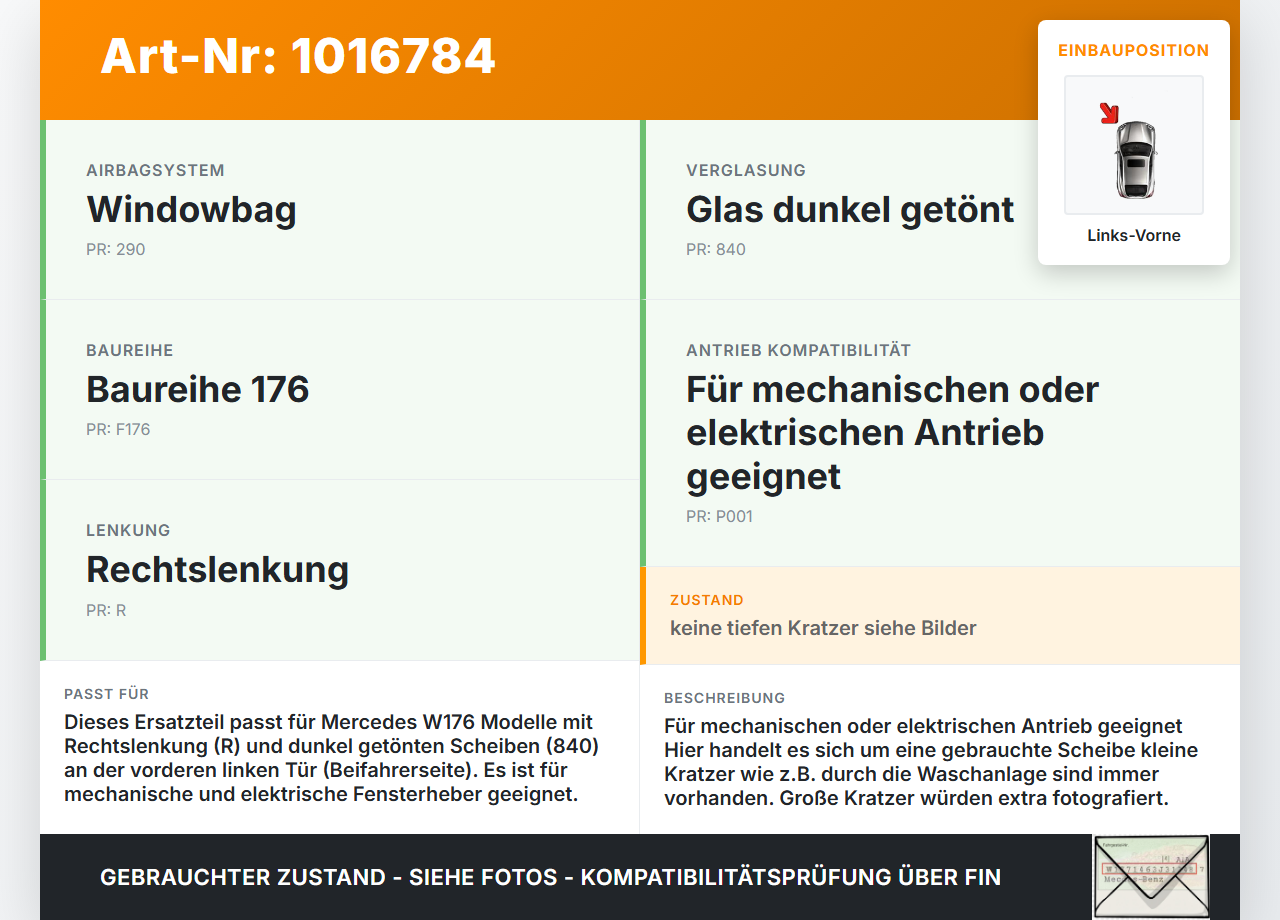Expand the Passt für description section
Screen dimensions: 1280x920
(x=340, y=750)
